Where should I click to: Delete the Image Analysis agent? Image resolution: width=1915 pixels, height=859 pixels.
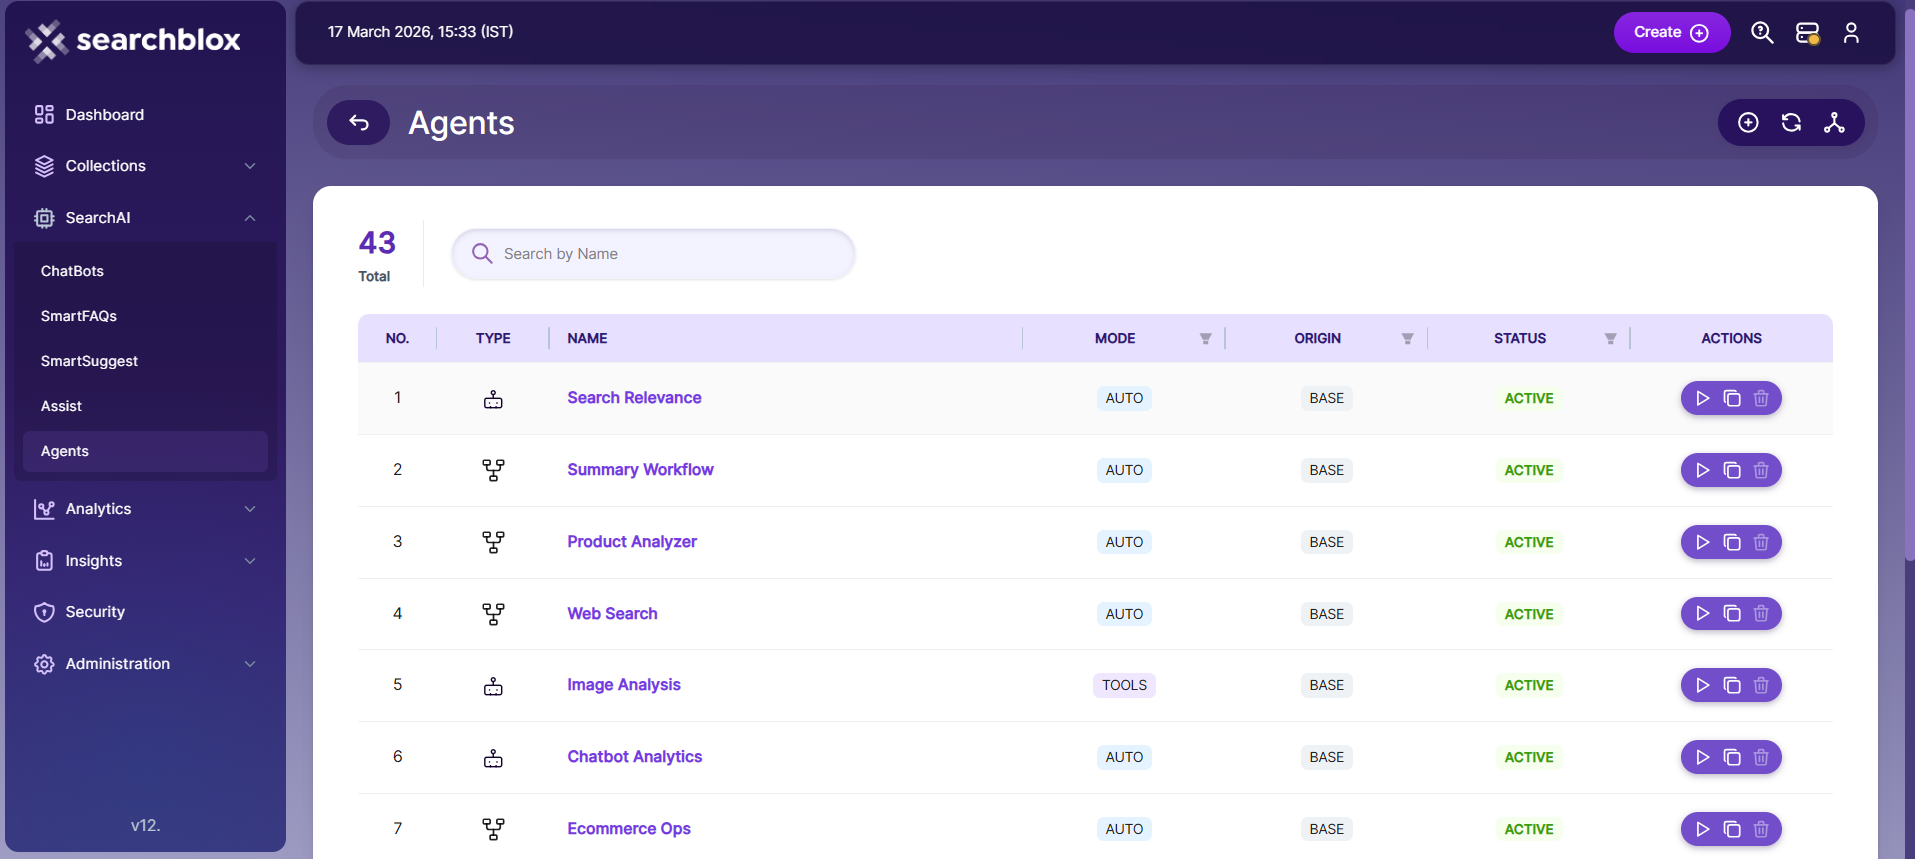click(x=1761, y=685)
